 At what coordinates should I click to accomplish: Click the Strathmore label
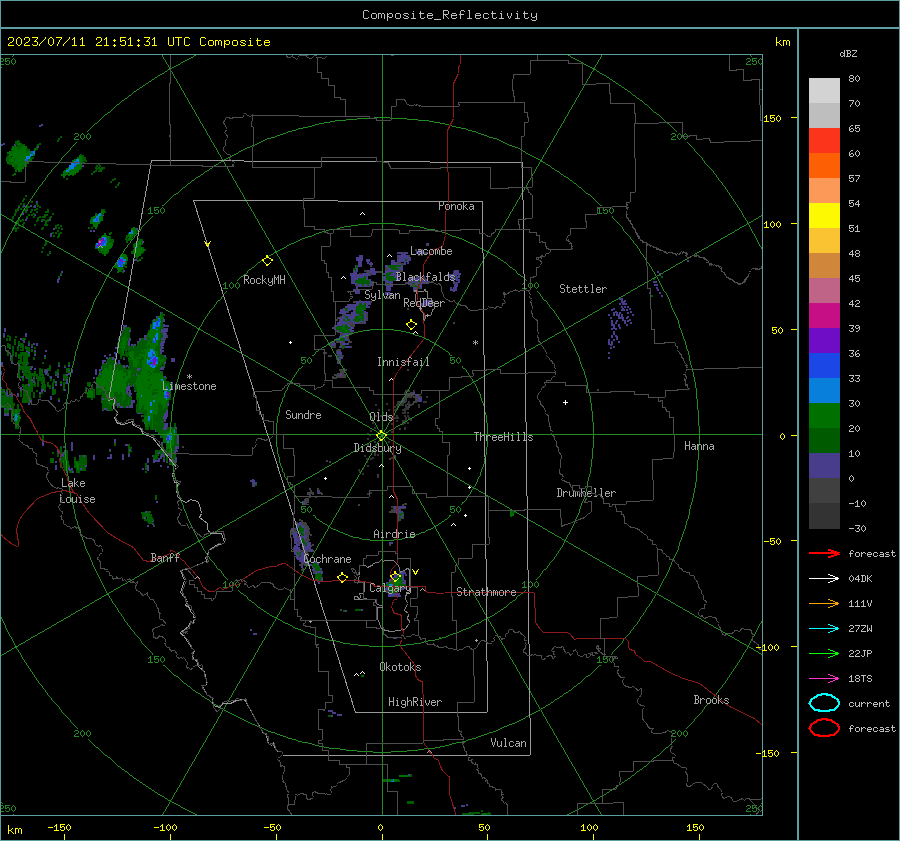pyautogui.click(x=486, y=592)
